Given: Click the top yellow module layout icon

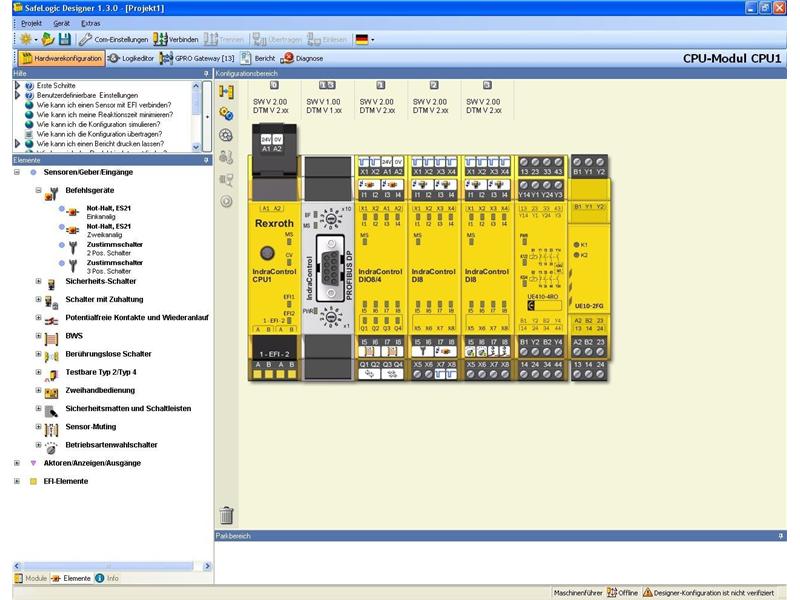Looking at the screenshot, I should (x=226, y=92).
